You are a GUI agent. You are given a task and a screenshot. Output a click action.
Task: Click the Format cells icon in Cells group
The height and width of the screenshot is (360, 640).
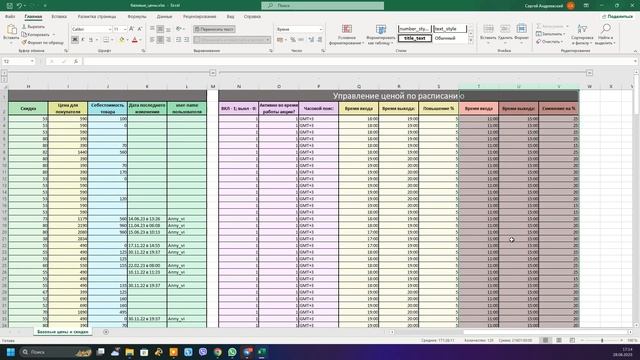(x=521, y=29)
